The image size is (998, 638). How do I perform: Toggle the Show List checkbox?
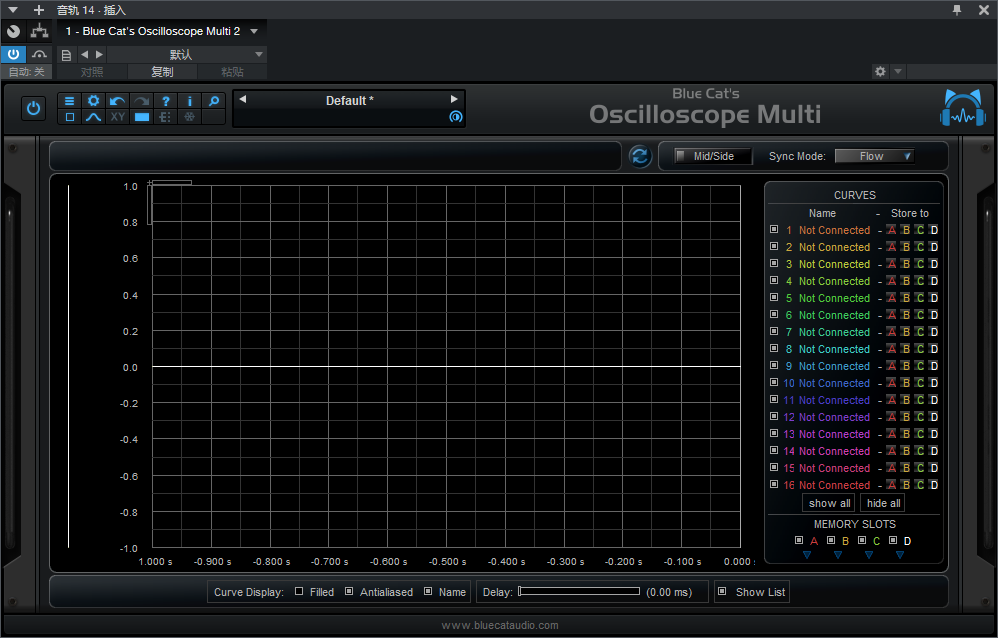(722, 592)
